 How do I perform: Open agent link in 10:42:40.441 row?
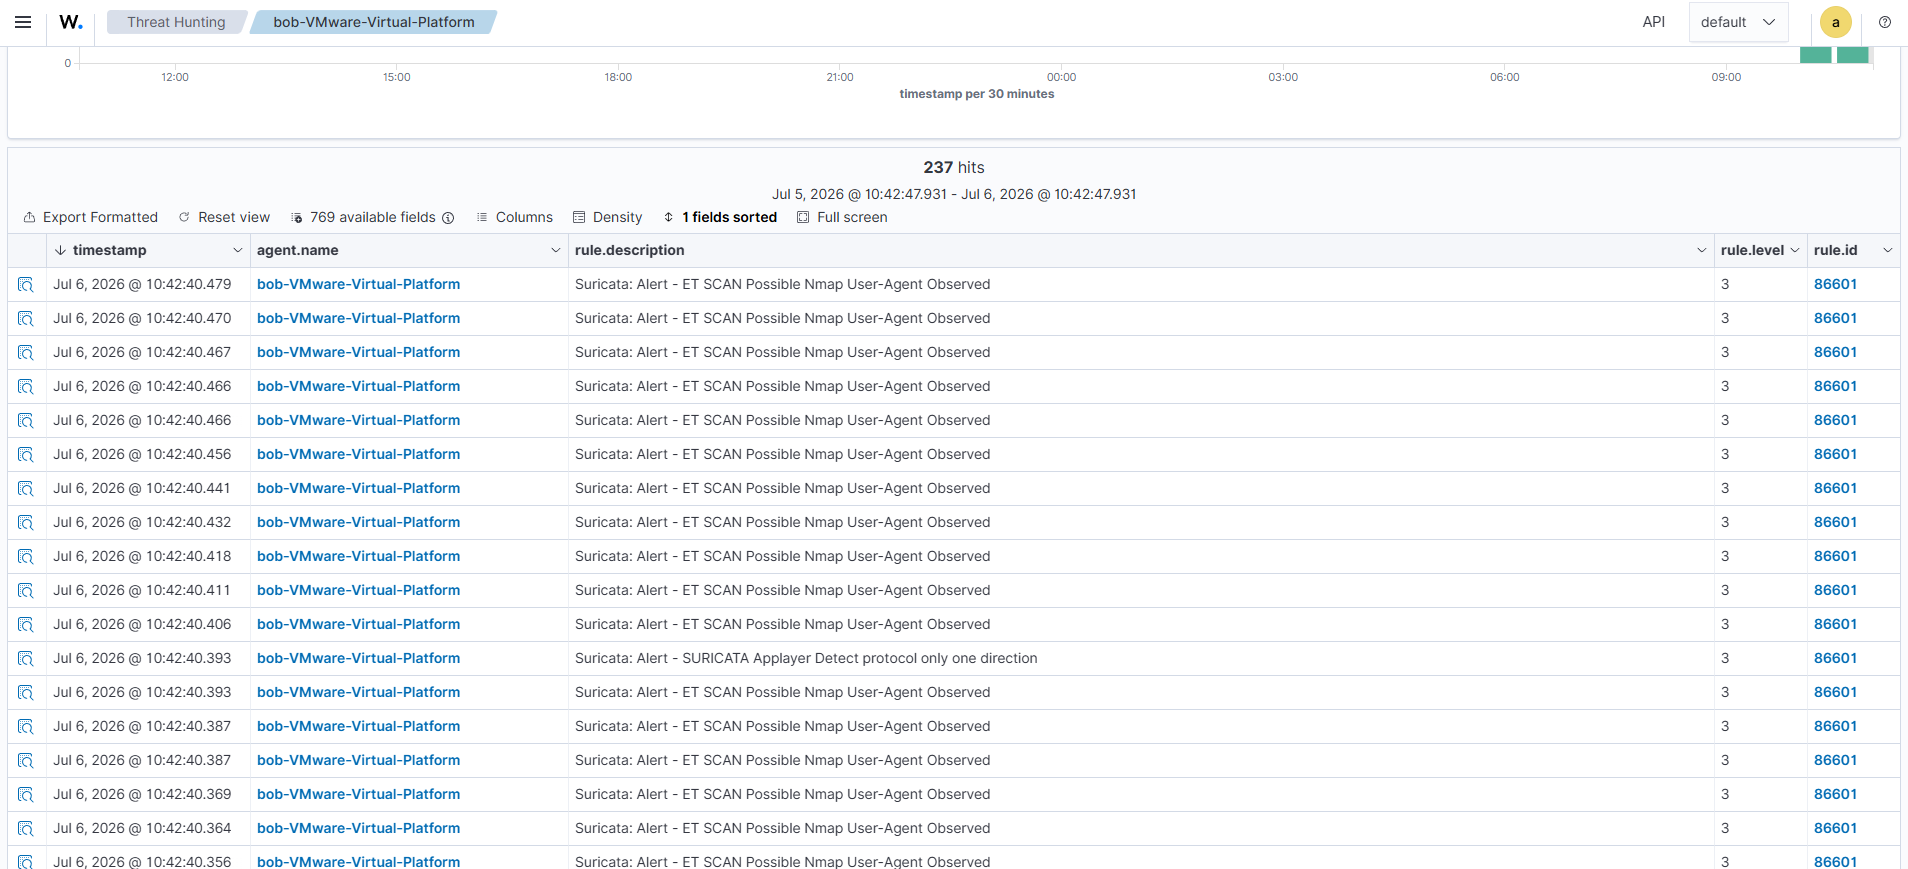pos(358,488)
